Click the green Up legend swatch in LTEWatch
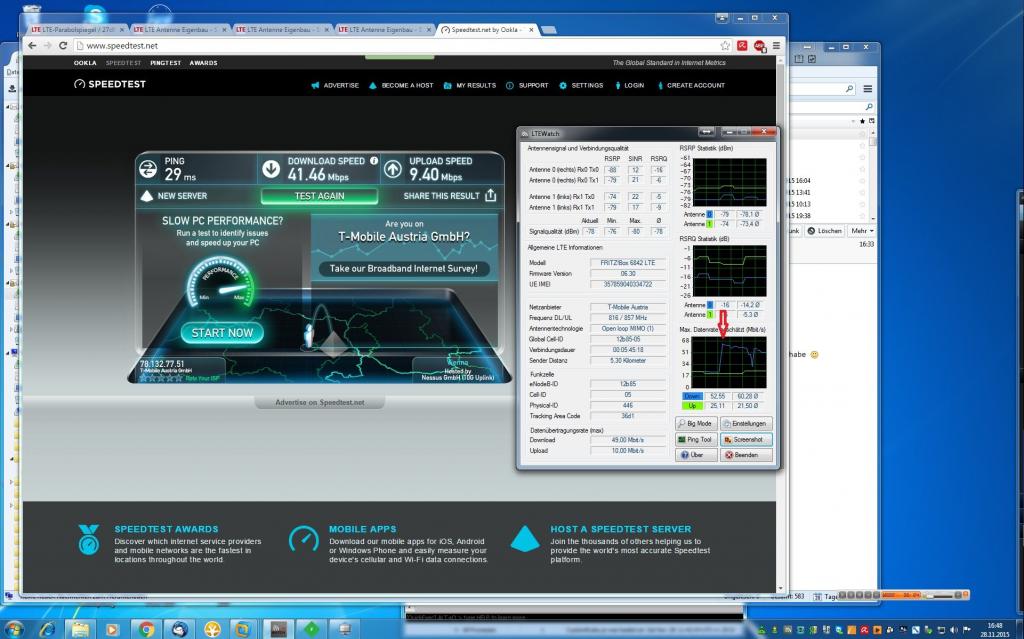This screenshot has width=1024, height=639. tap(692, 406)
